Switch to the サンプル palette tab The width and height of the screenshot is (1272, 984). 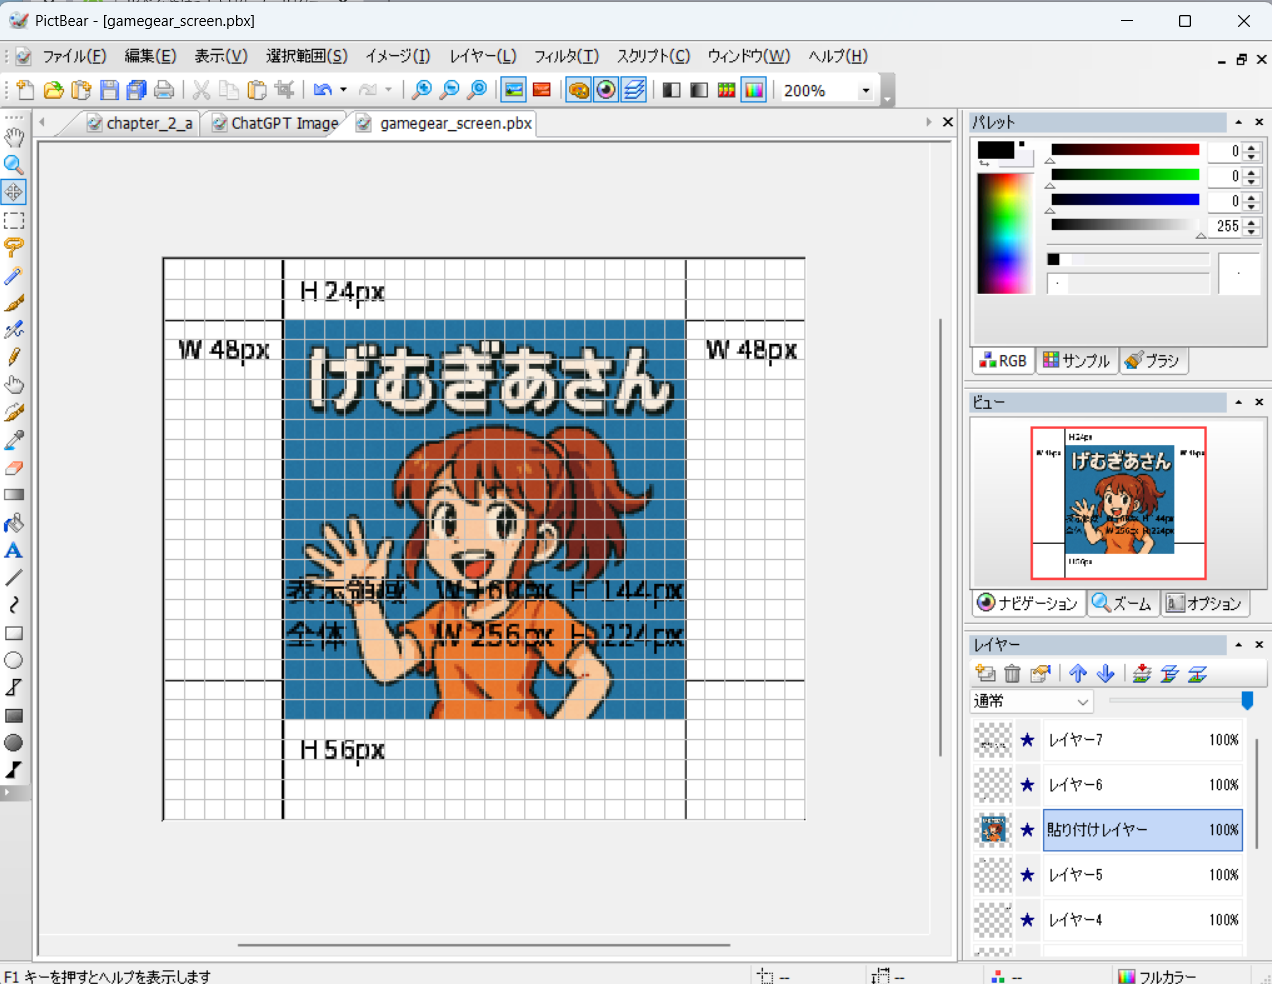point(1076,360)
